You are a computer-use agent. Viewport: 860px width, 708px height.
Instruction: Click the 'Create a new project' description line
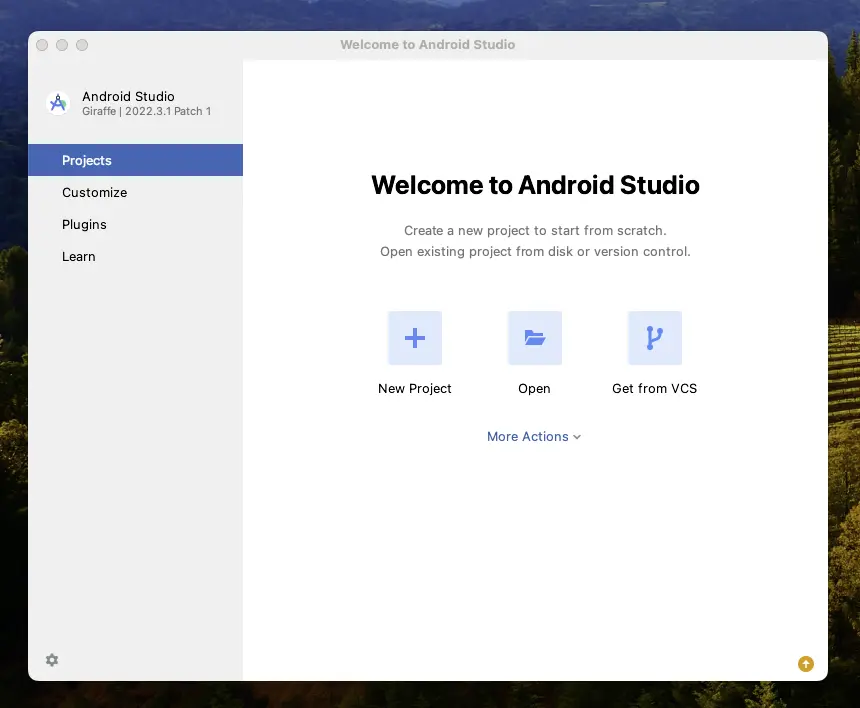(535, 231)
